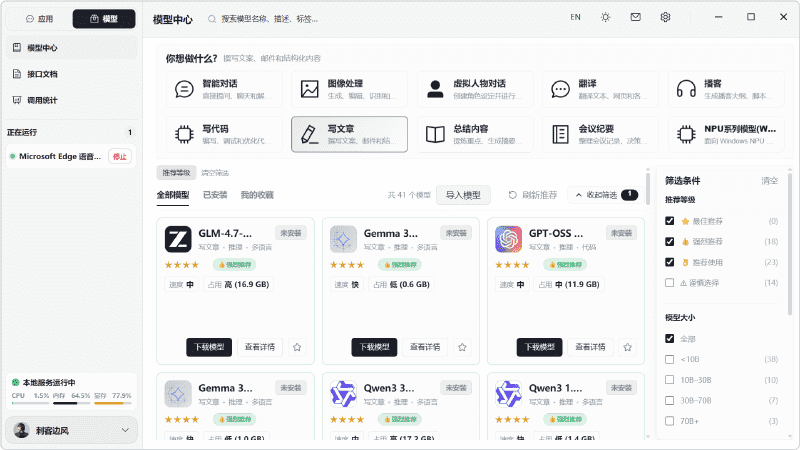The image size is (800, 450).
Task: Click the model list vertical scrollbar
Action: click(x=648, y=189)
